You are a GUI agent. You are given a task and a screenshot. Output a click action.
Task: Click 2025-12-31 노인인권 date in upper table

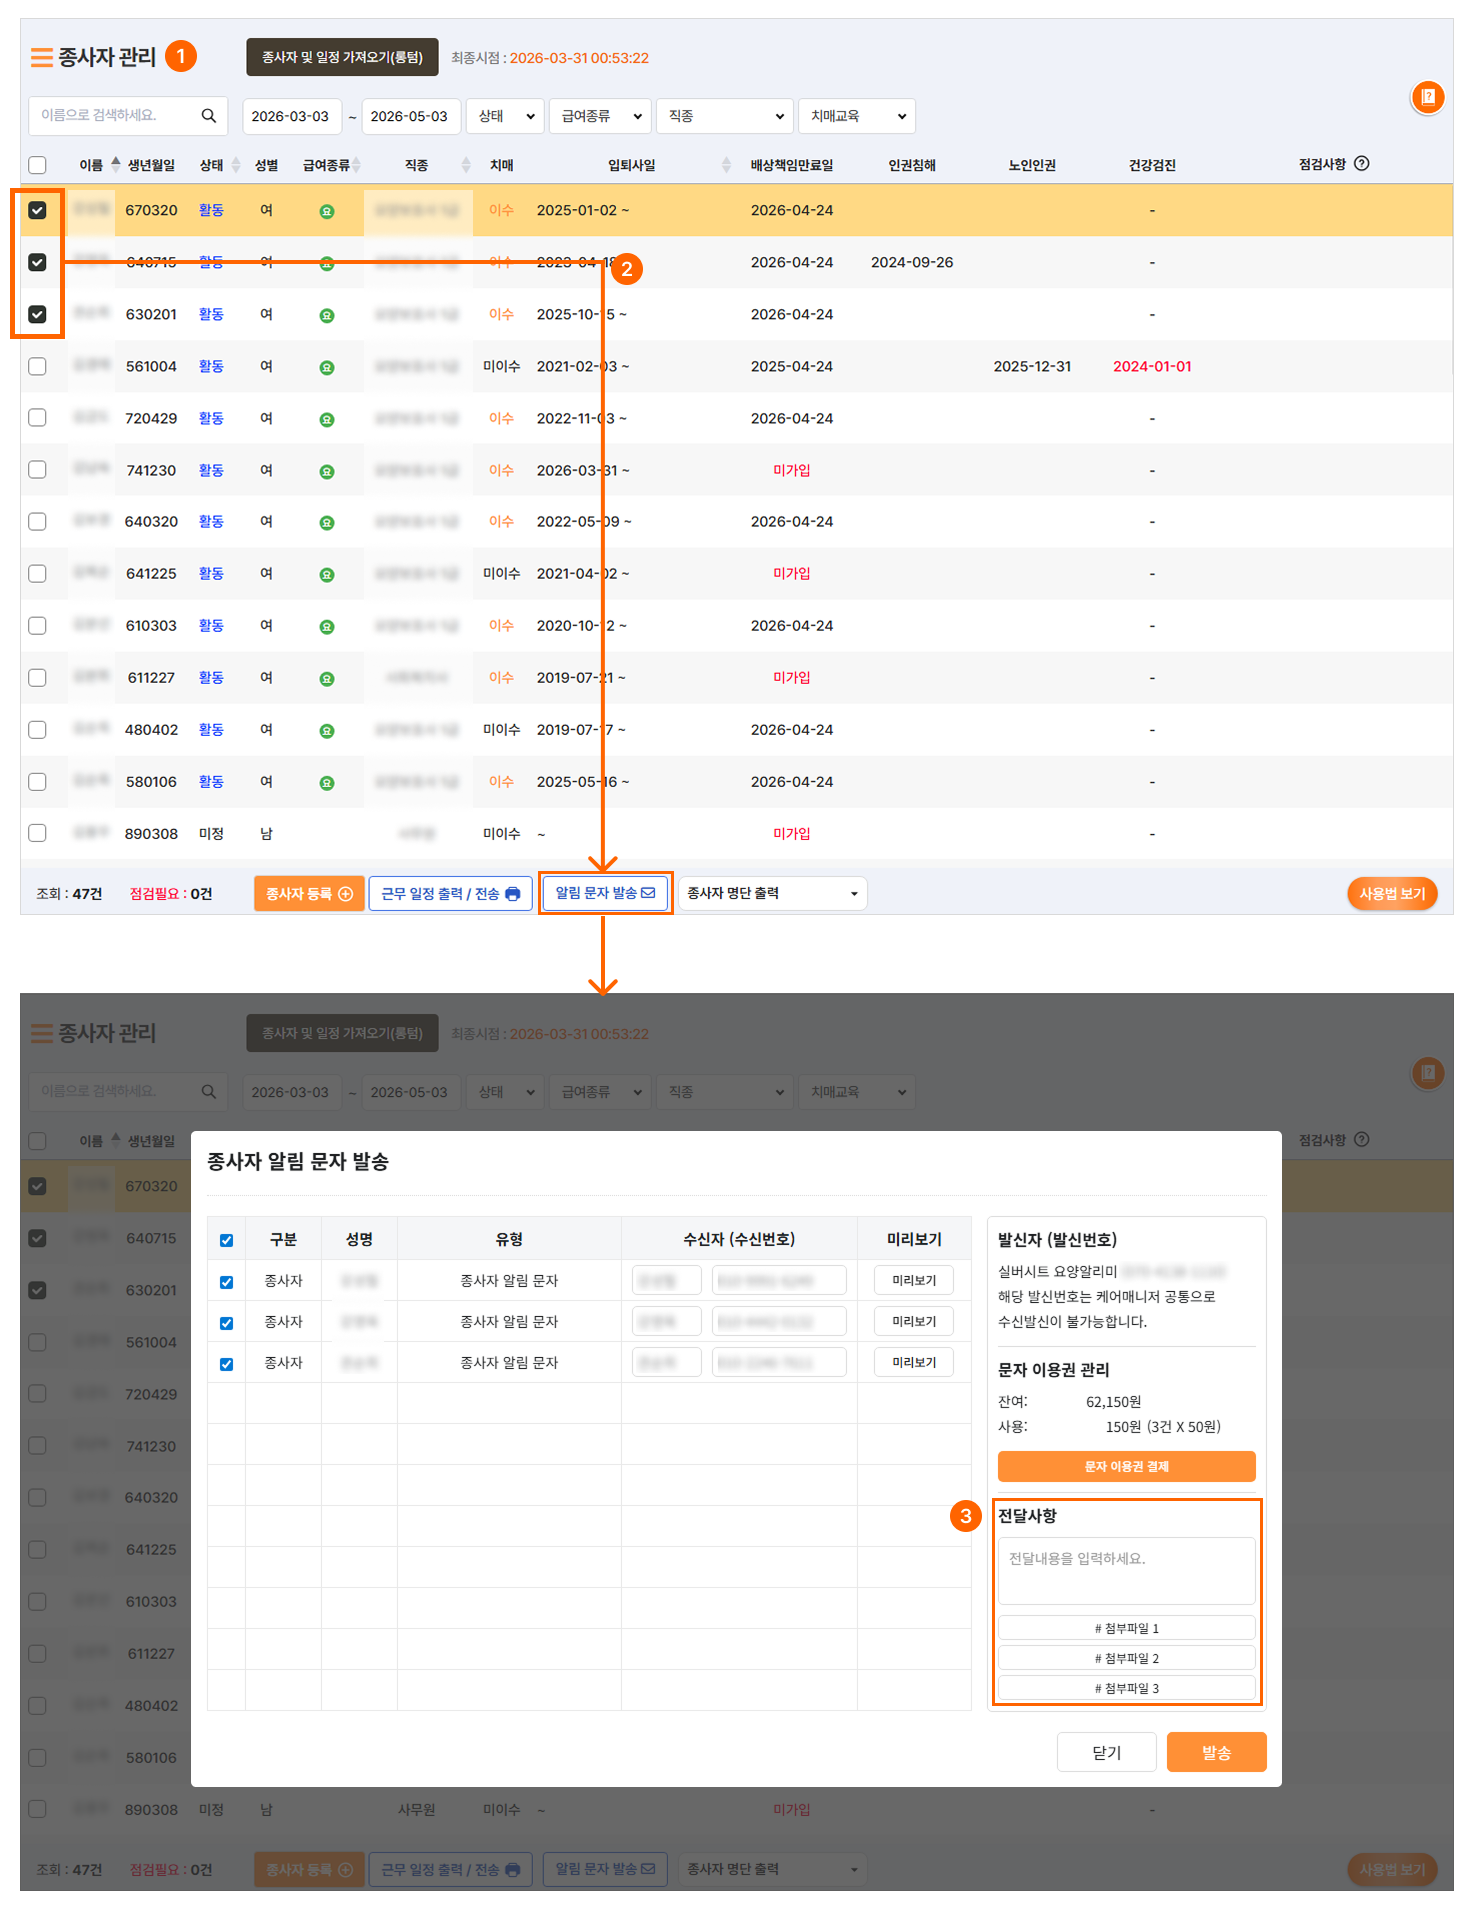coord(1032,366)
